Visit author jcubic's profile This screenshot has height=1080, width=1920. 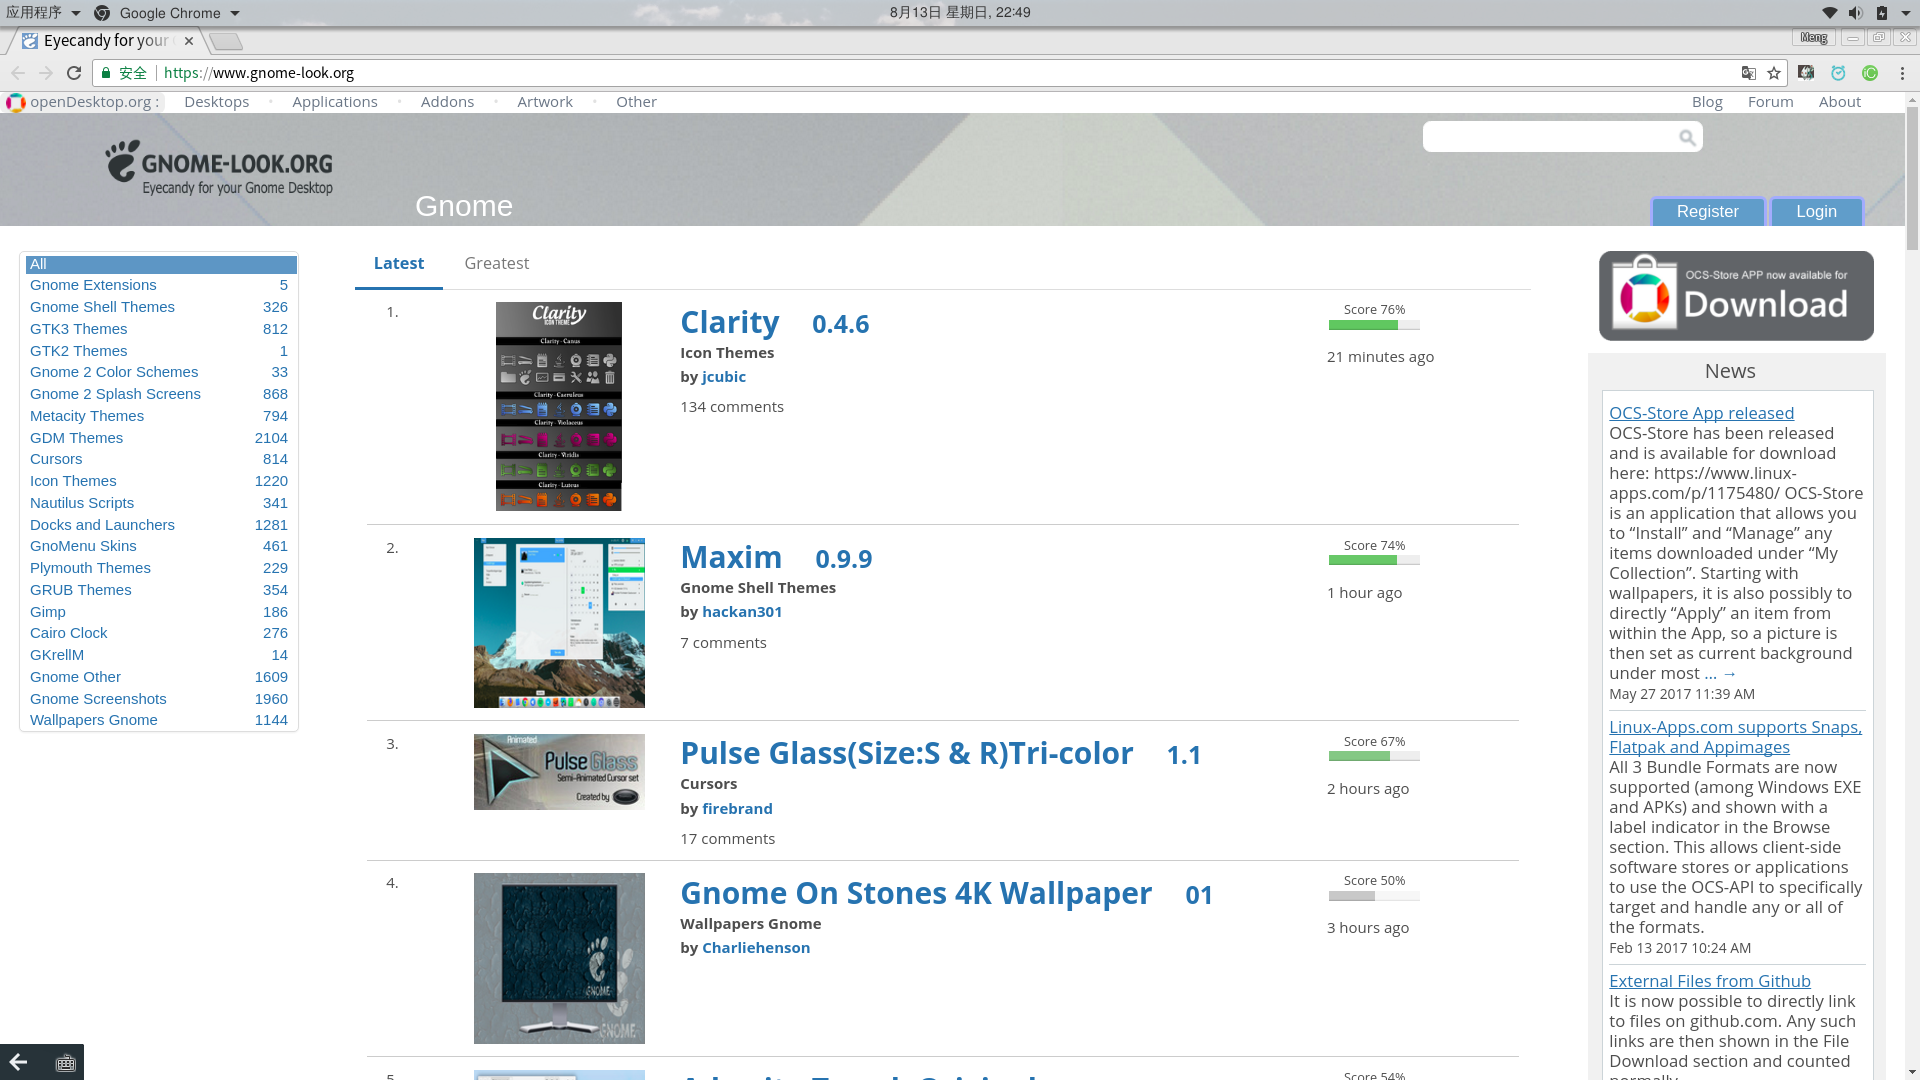point(724,377)
